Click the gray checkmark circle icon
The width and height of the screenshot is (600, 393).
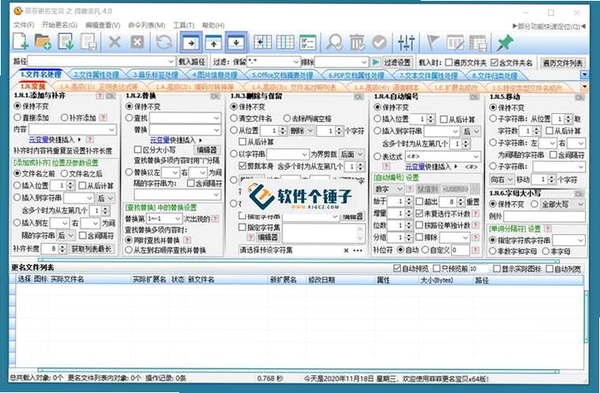click(x=379, y=42)
